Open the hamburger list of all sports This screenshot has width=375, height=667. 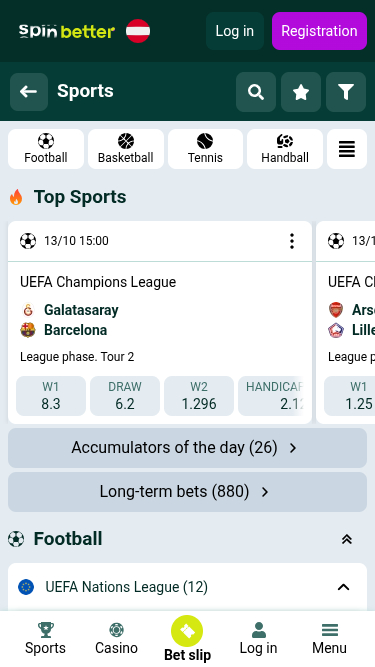(347, 149)
